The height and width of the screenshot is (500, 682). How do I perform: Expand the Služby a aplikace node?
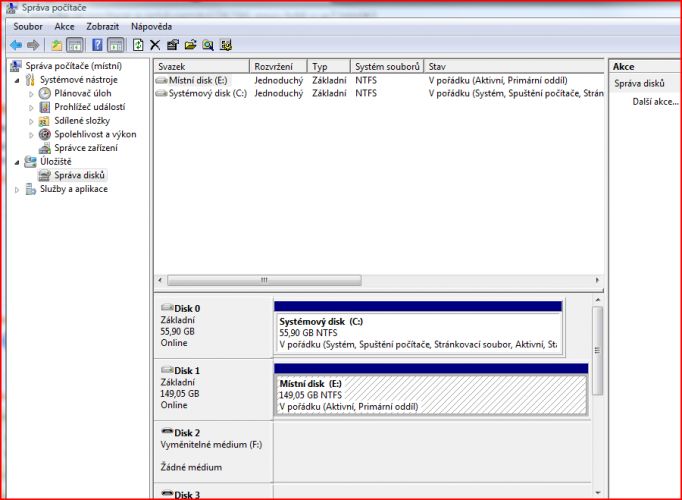coord(17,190)
